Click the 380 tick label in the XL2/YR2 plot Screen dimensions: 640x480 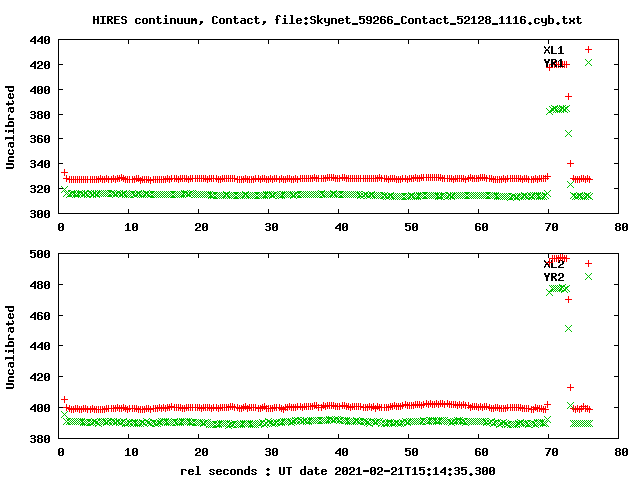coord(40,439)
